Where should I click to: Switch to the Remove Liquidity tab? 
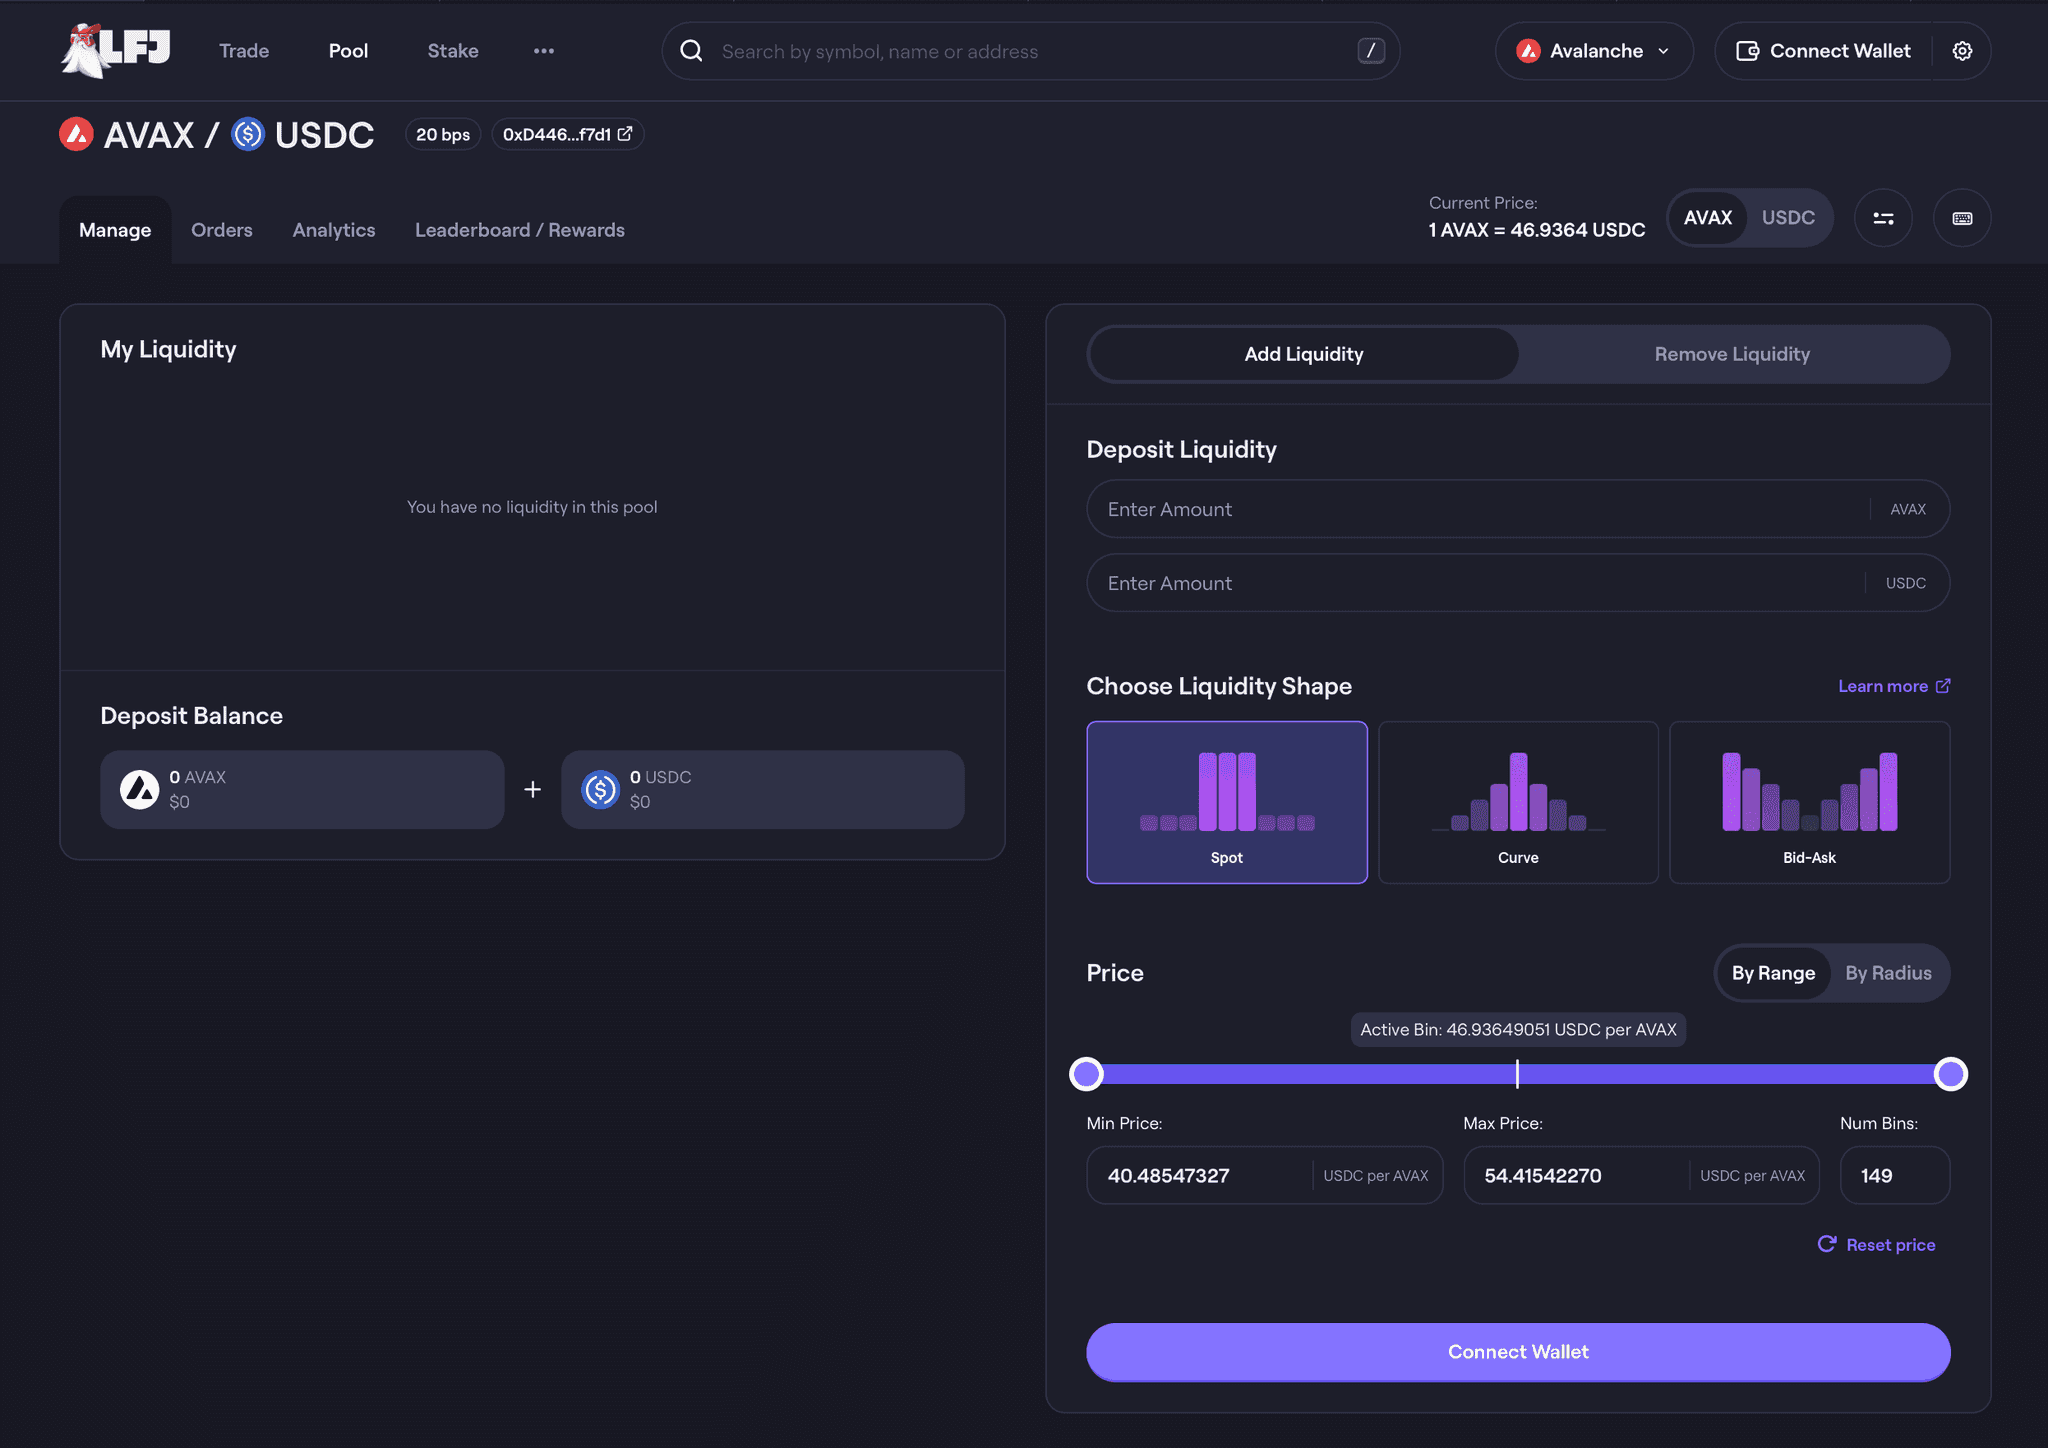click(1731, 354)
